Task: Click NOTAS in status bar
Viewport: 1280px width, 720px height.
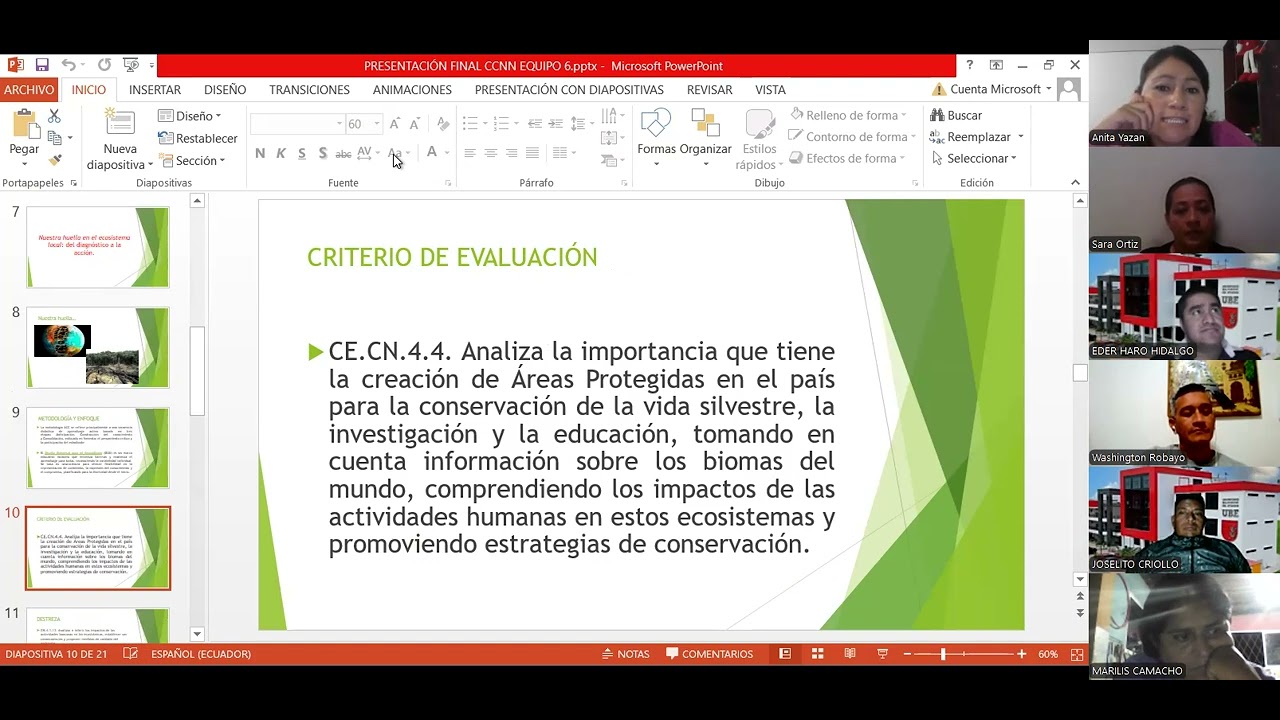Action: point(626,654)
